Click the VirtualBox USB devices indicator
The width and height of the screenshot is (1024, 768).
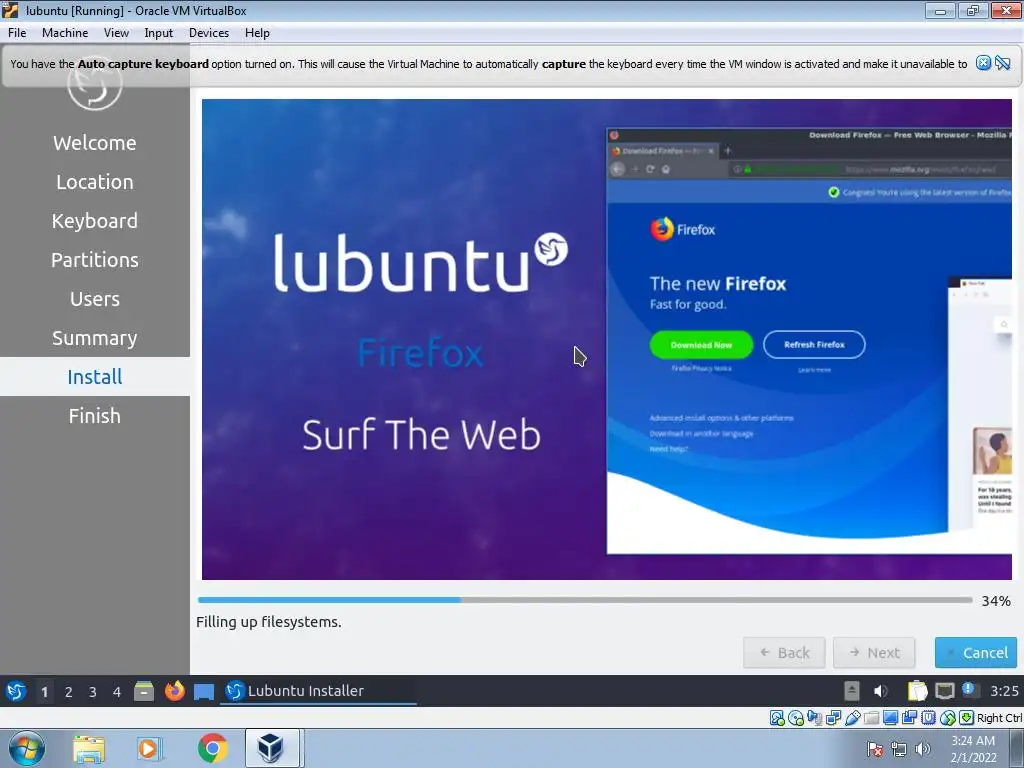[x=853, y=718]
